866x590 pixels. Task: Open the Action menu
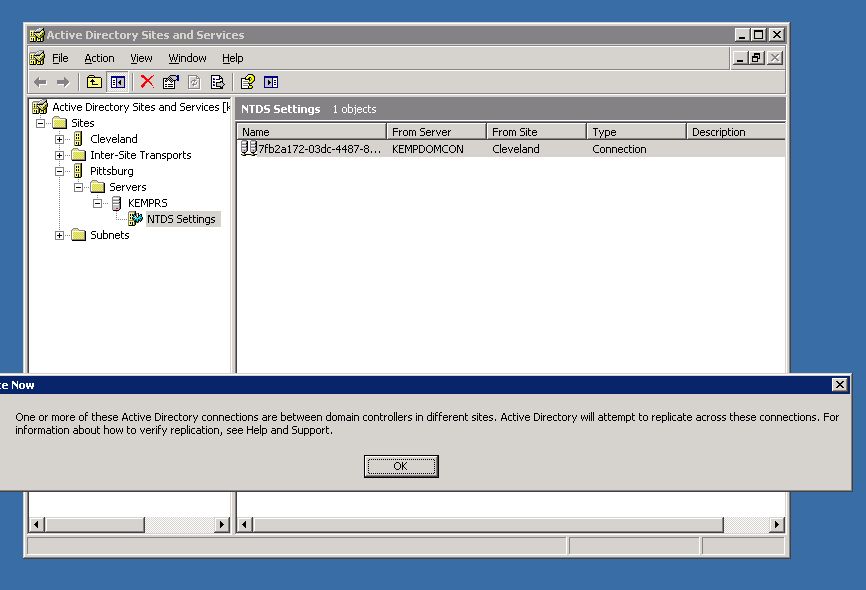point(99,58)
